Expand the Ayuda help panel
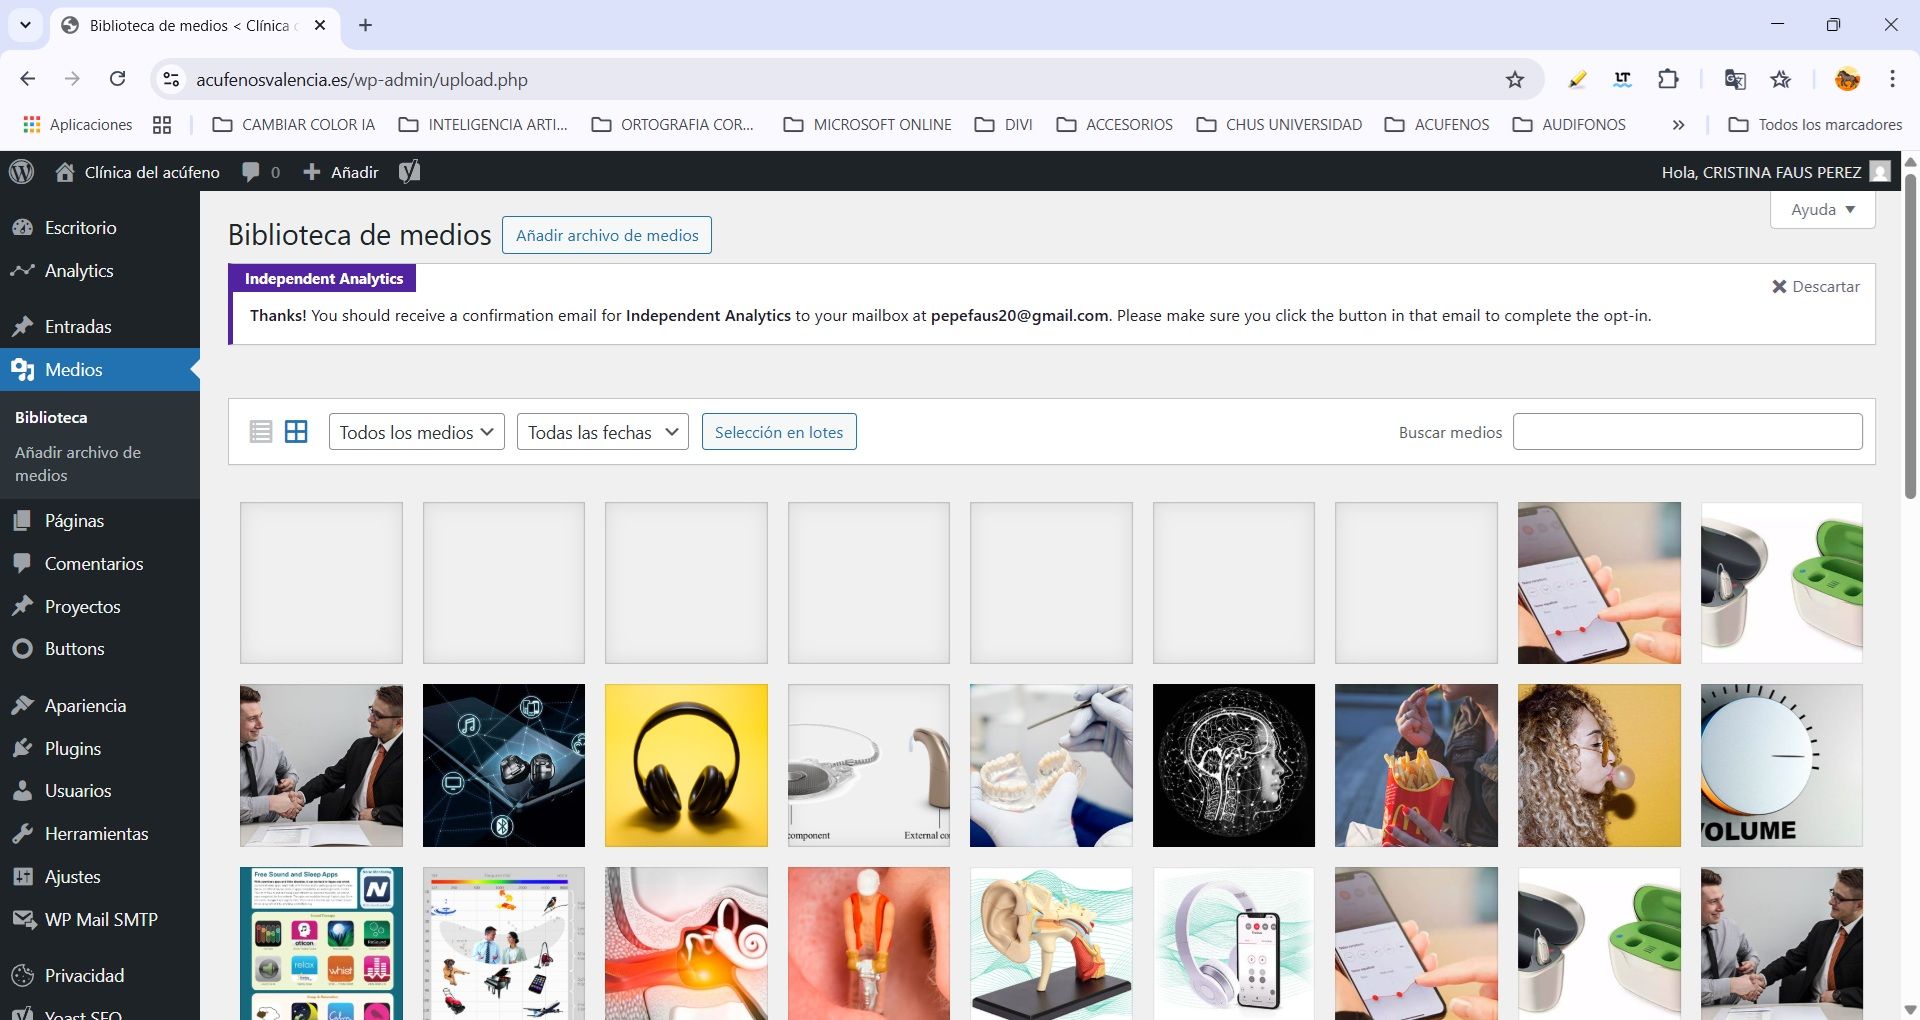The width and height of the screenshot is (1920, 1020). pos(1822,210)
